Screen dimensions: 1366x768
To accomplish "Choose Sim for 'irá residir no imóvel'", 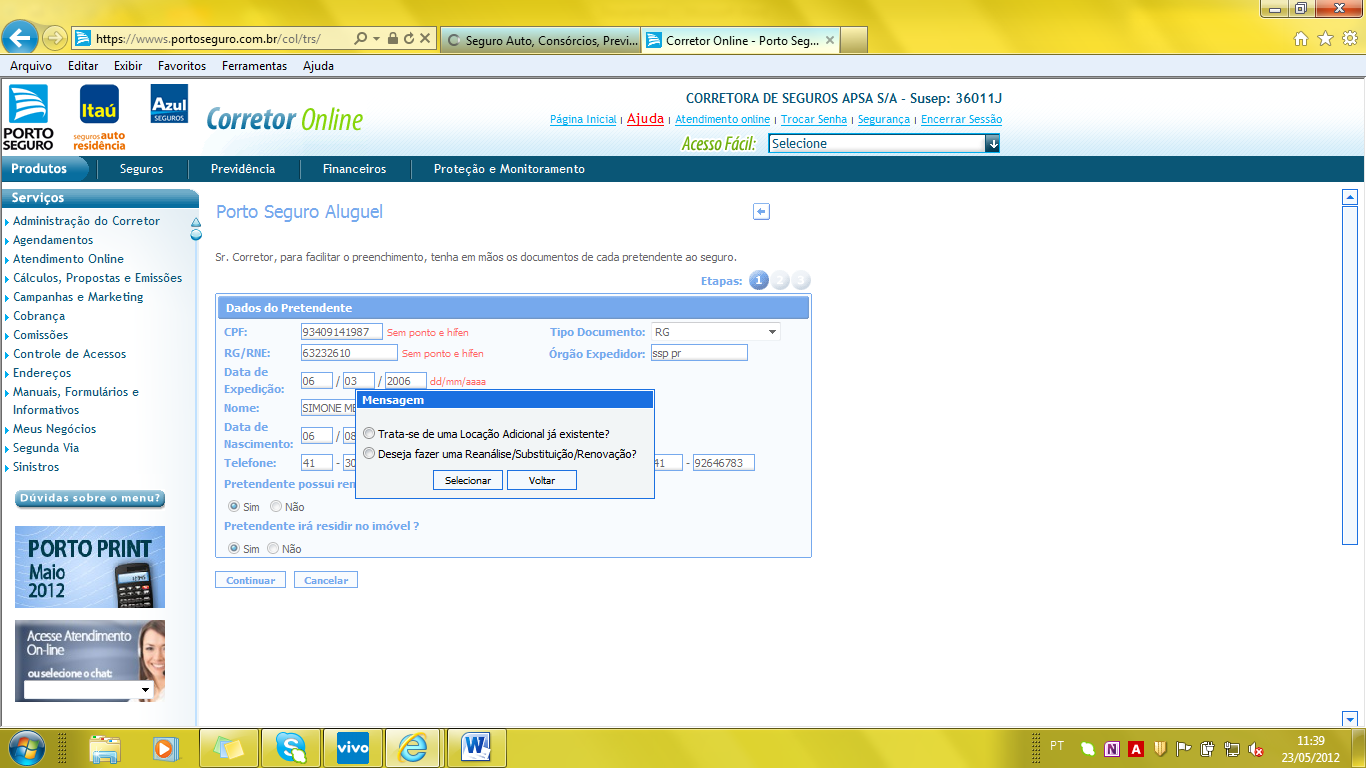I will tap(234, 548).
